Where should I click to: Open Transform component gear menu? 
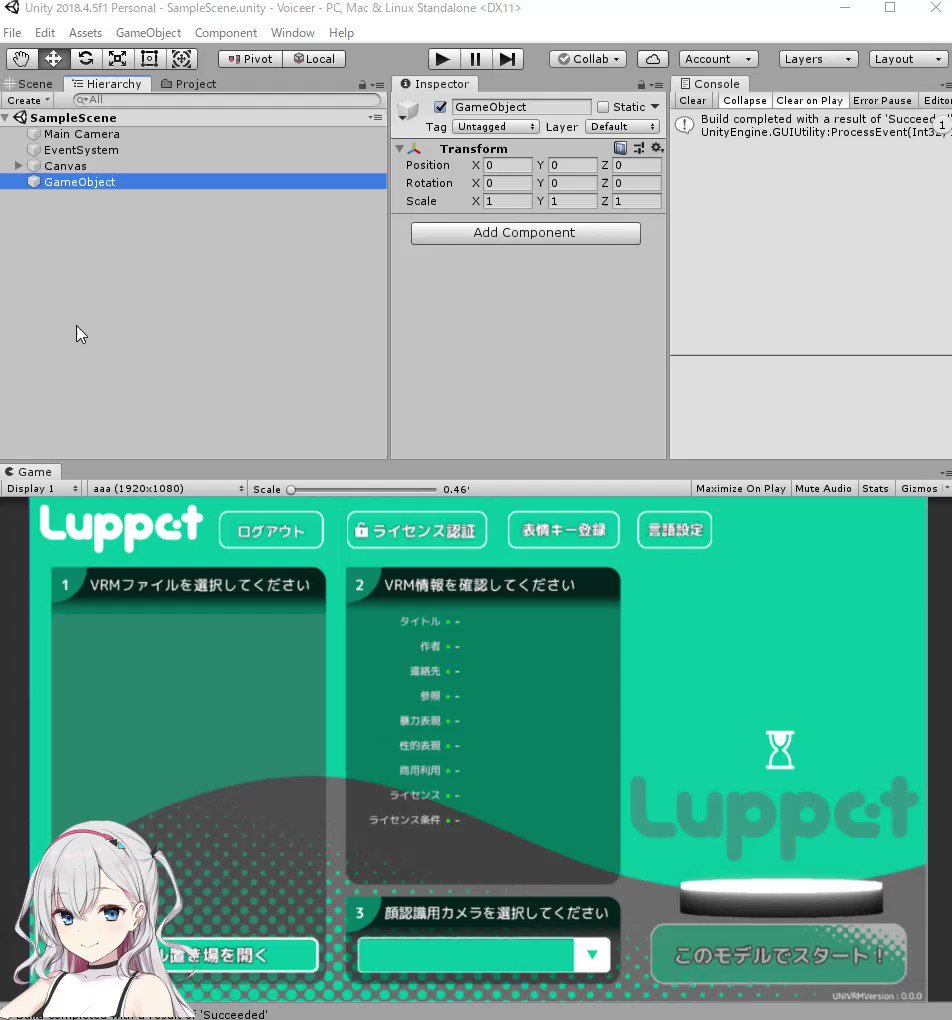[657, 148]
